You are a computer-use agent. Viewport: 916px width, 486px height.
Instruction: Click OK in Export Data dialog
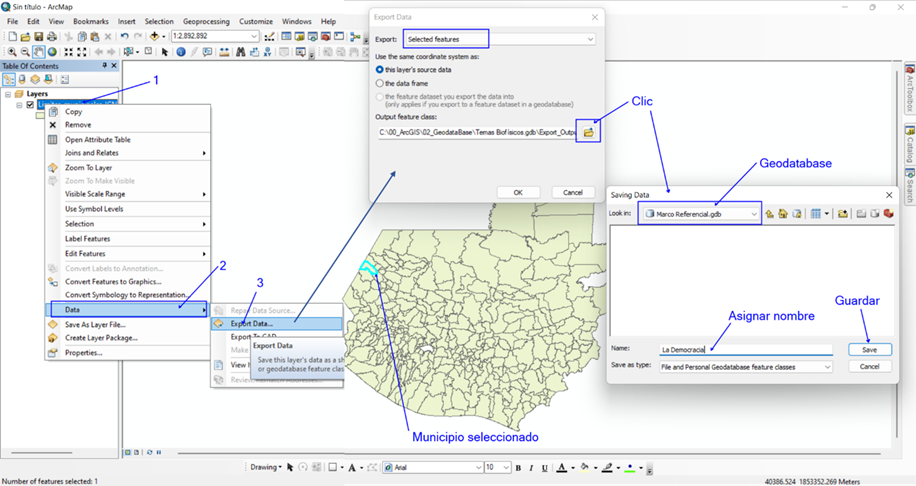click(x=518, y=192)
